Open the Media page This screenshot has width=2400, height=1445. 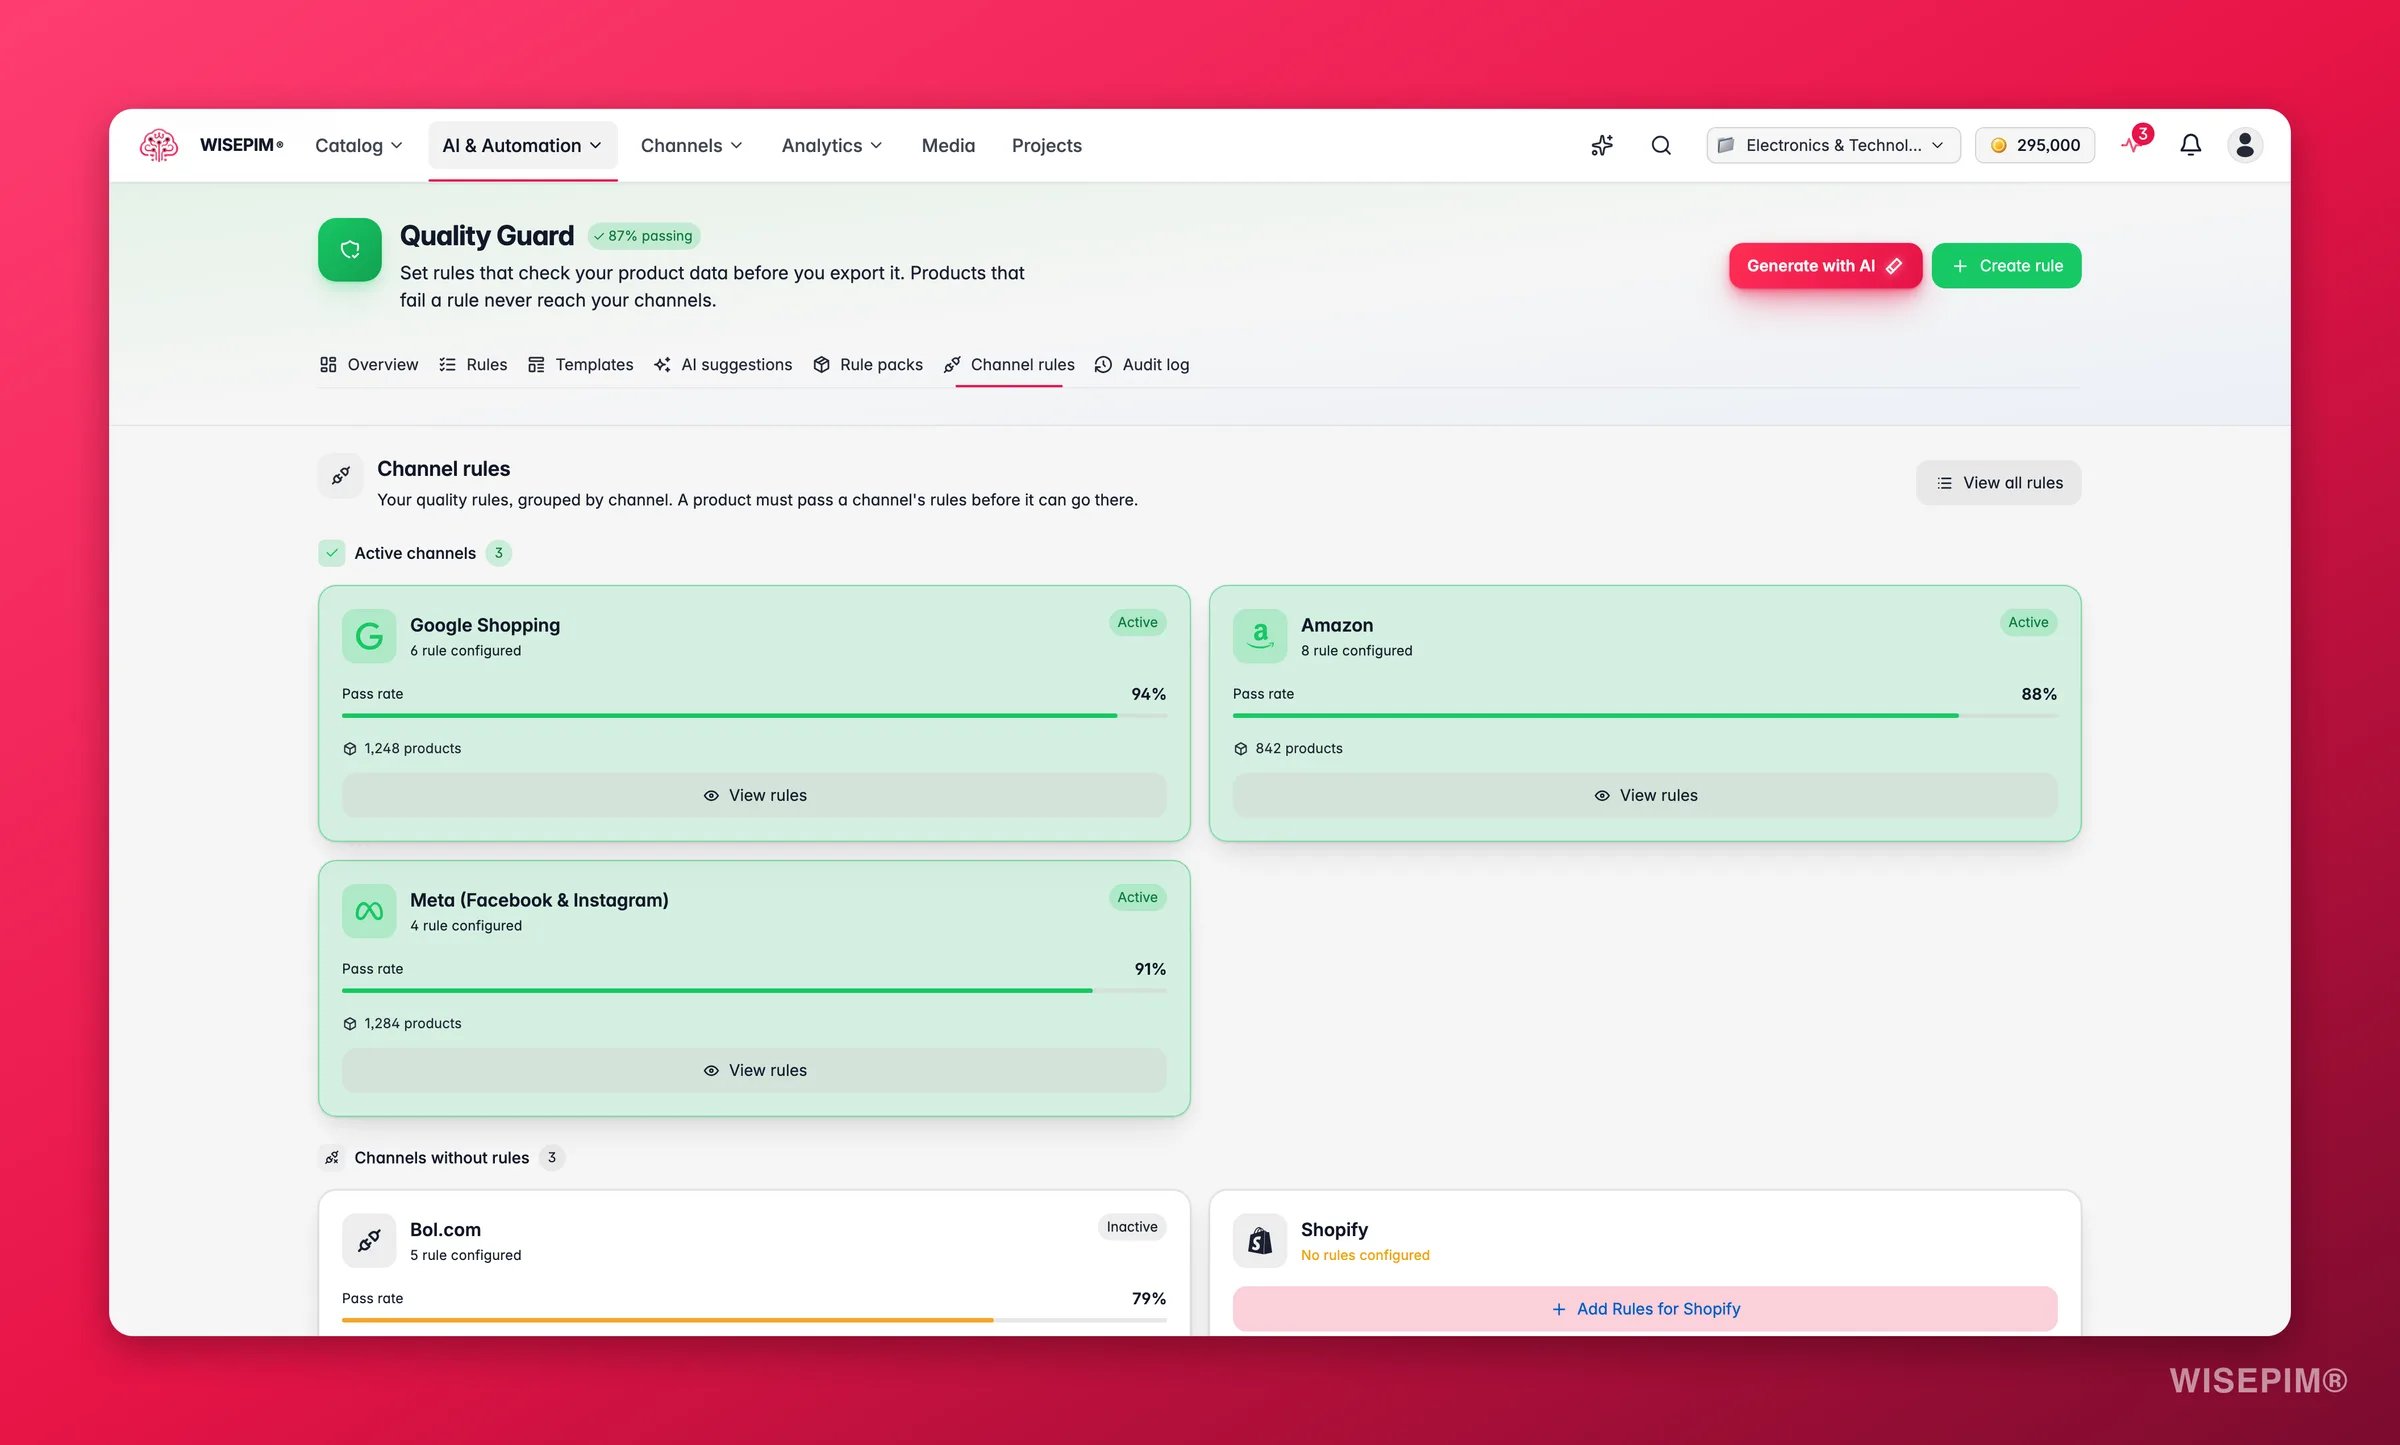(948, 146)
